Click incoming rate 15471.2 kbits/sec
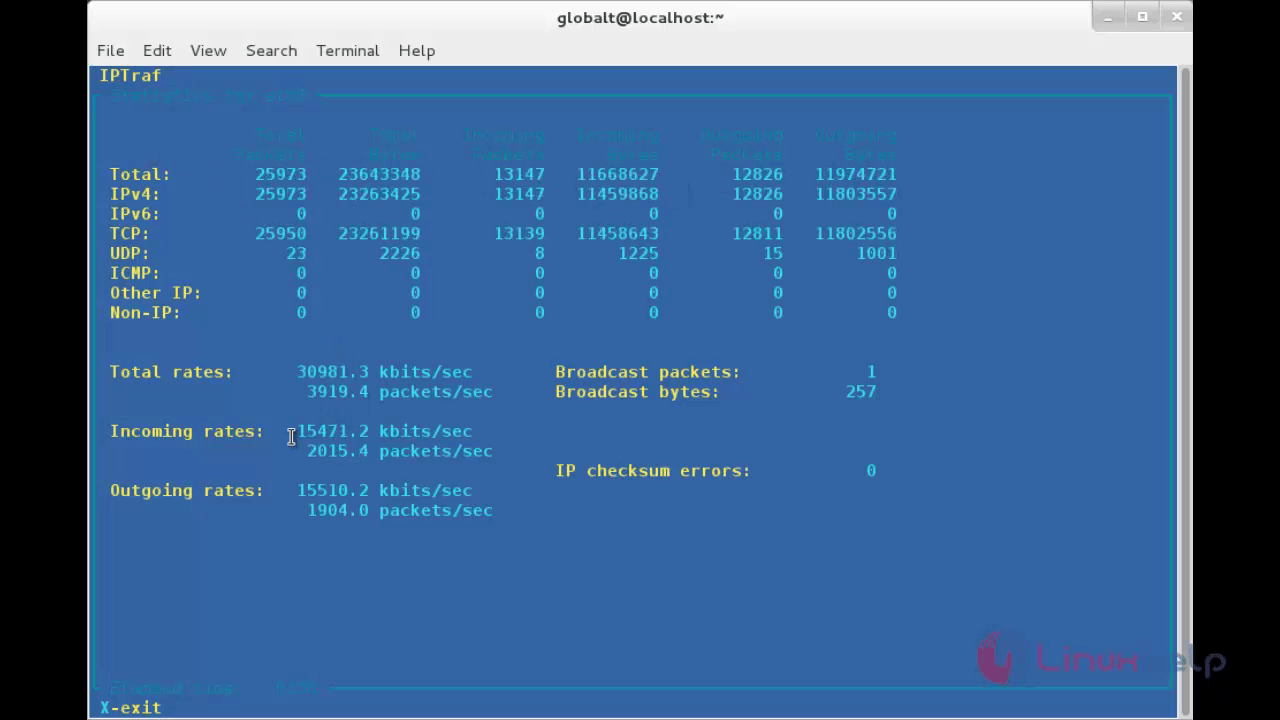Screen dimensions: 1280x720 click(384, 431)
